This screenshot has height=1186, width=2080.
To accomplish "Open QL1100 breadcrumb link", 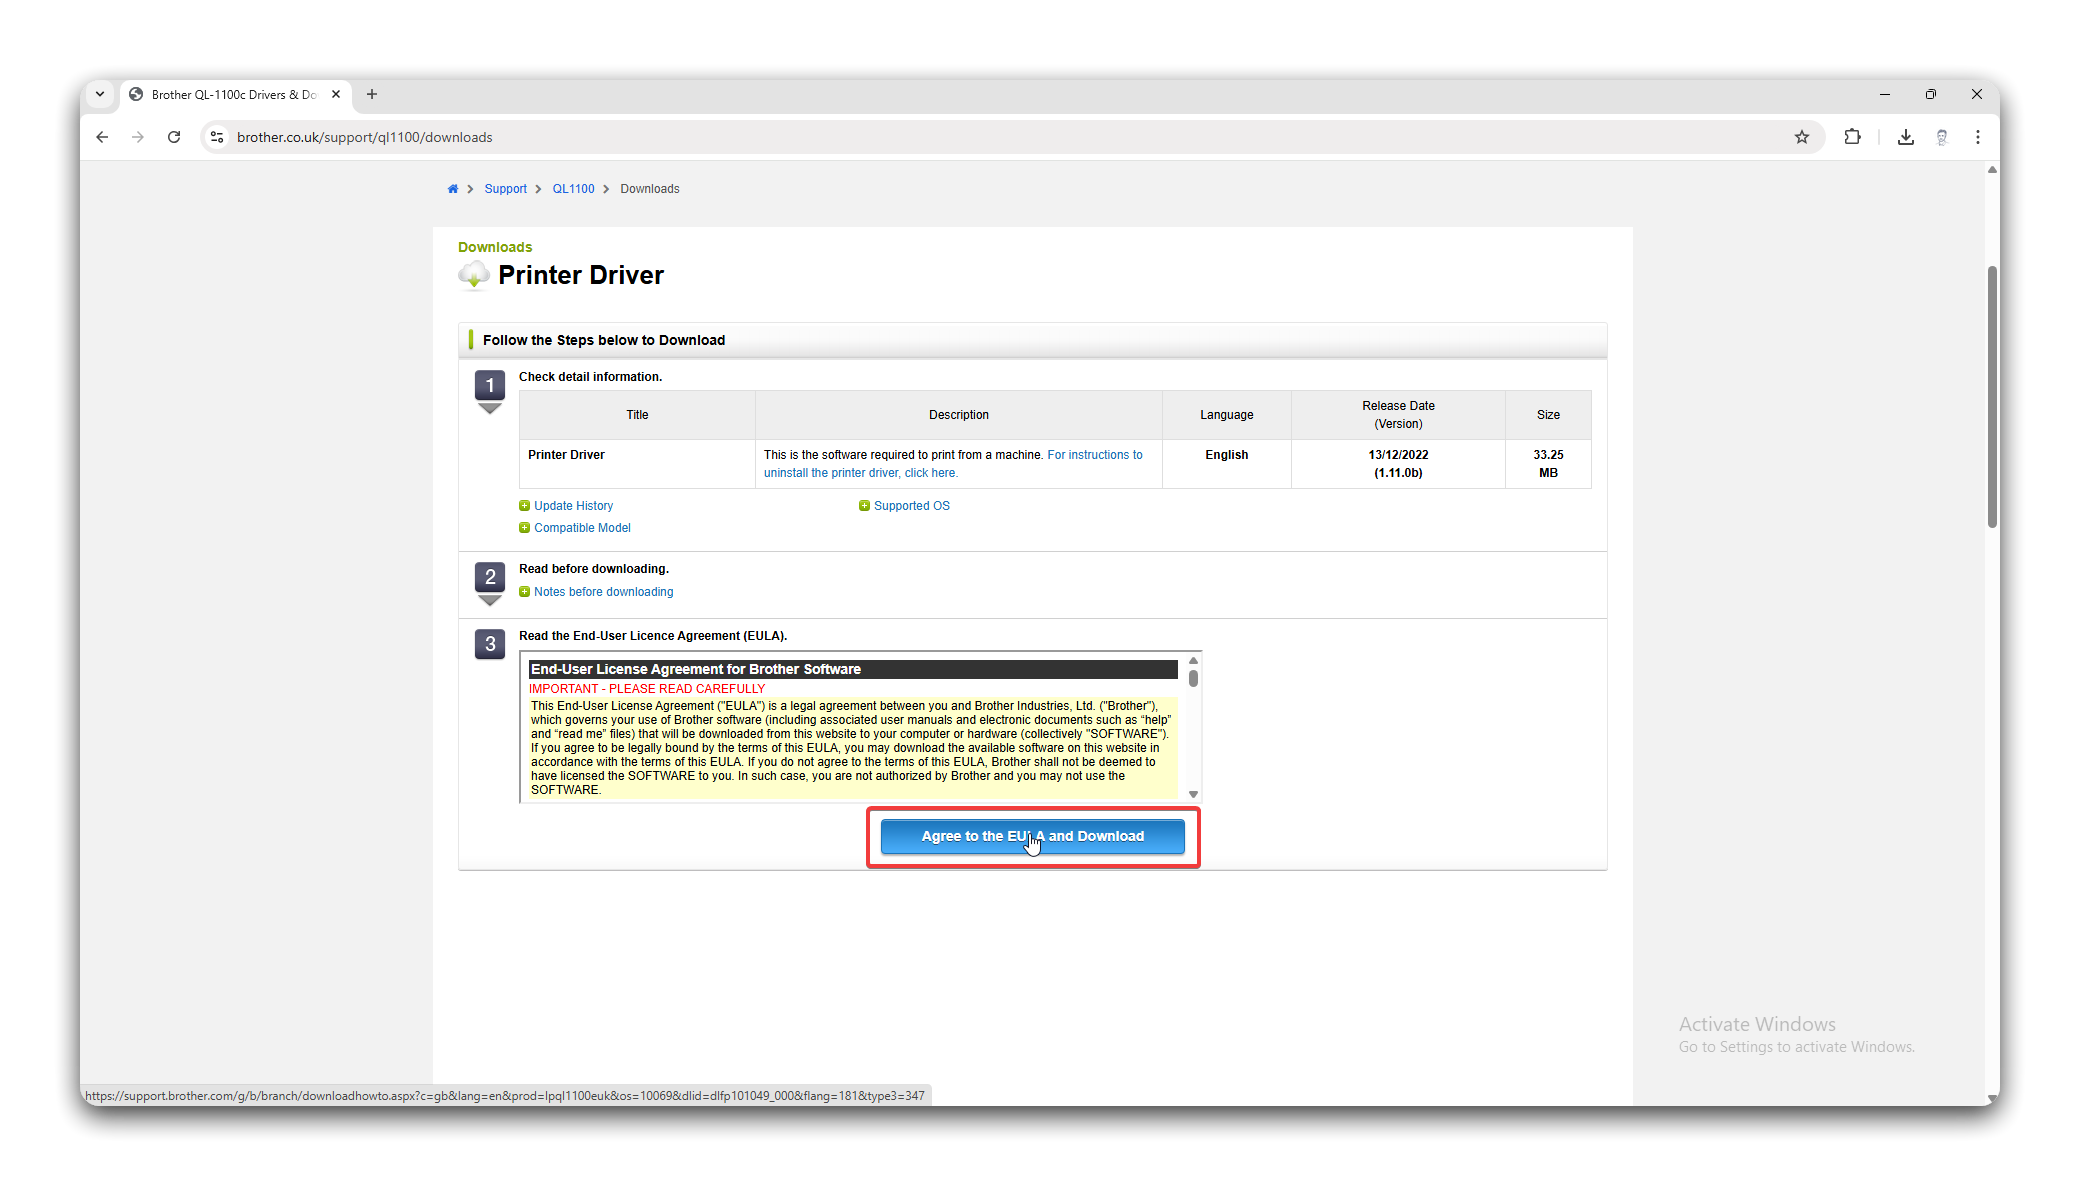I will tap(573, 189).
